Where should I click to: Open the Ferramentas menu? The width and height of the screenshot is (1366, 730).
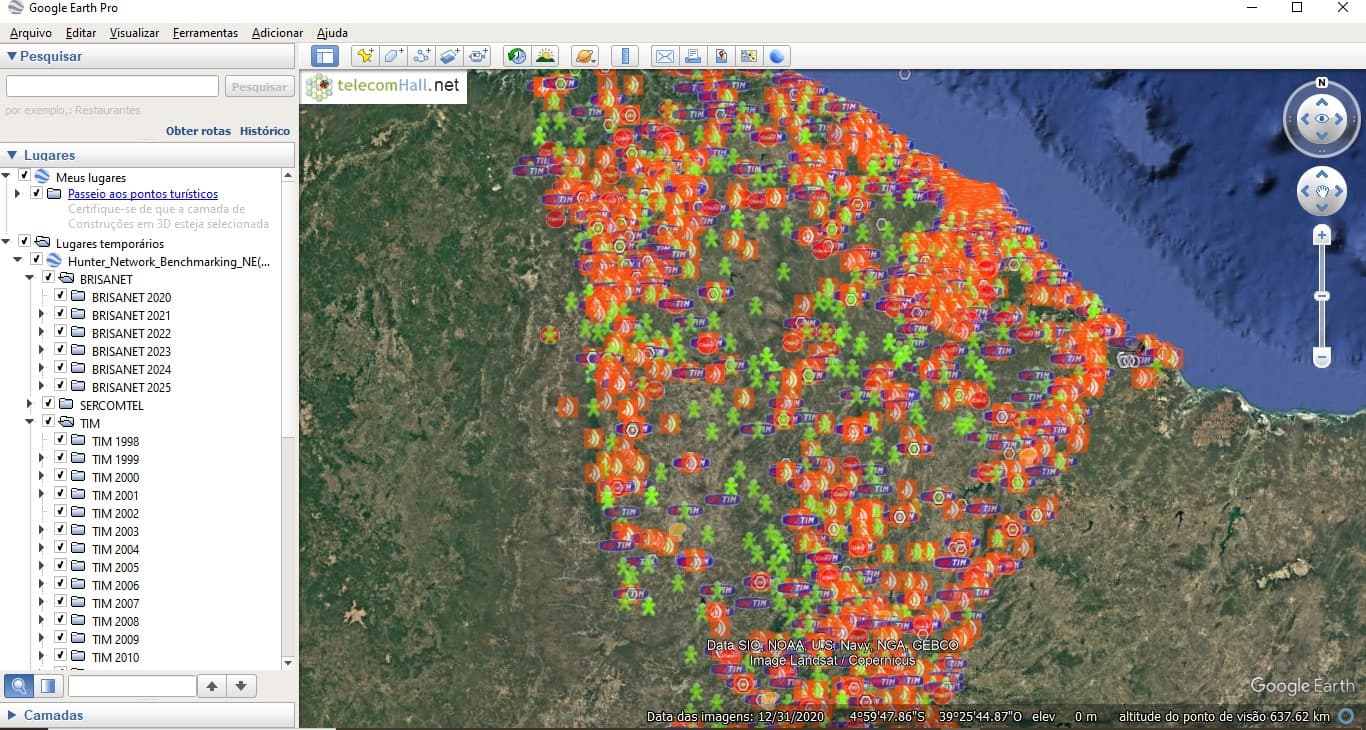point(205,33)
